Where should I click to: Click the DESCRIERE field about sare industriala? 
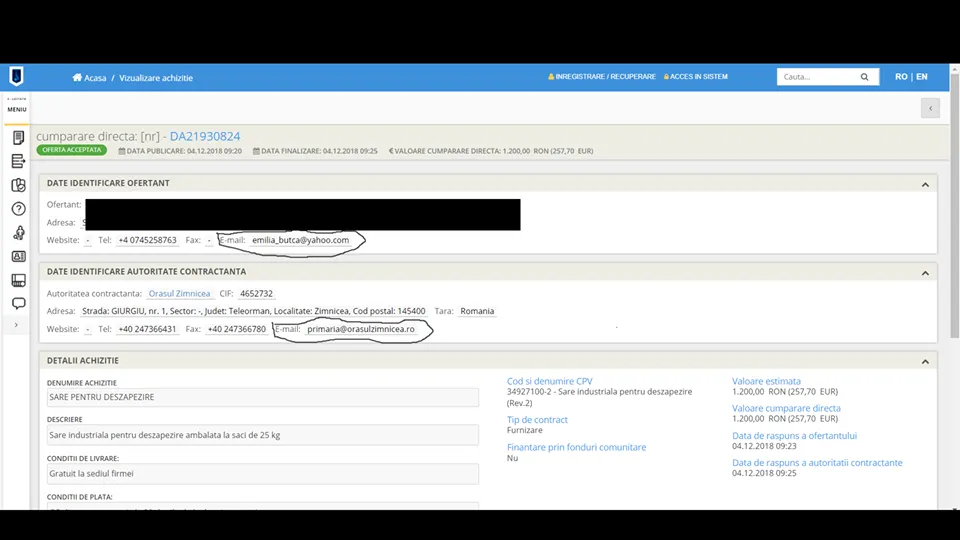click(263, 435)
